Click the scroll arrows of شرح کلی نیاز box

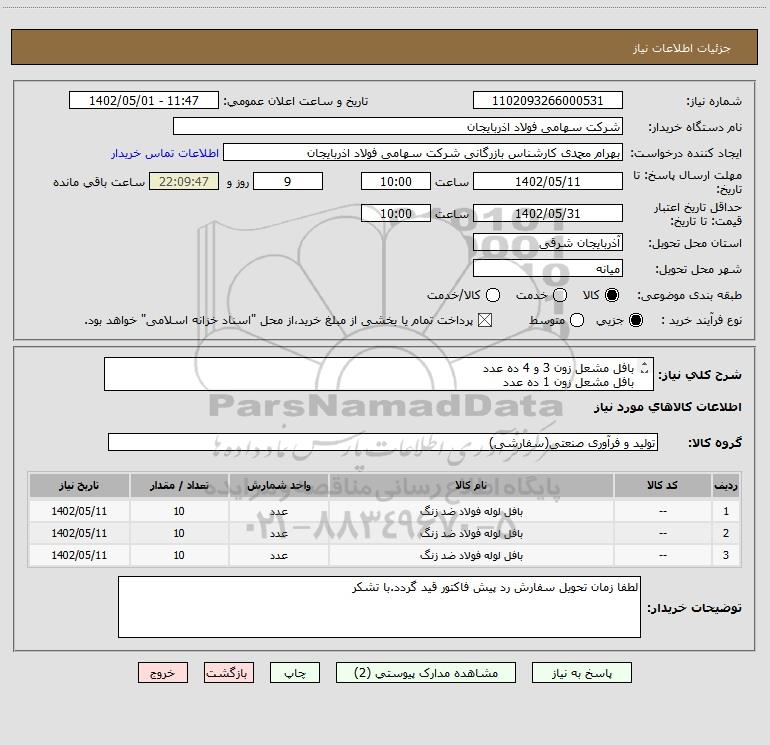click(x=645, y=367)
